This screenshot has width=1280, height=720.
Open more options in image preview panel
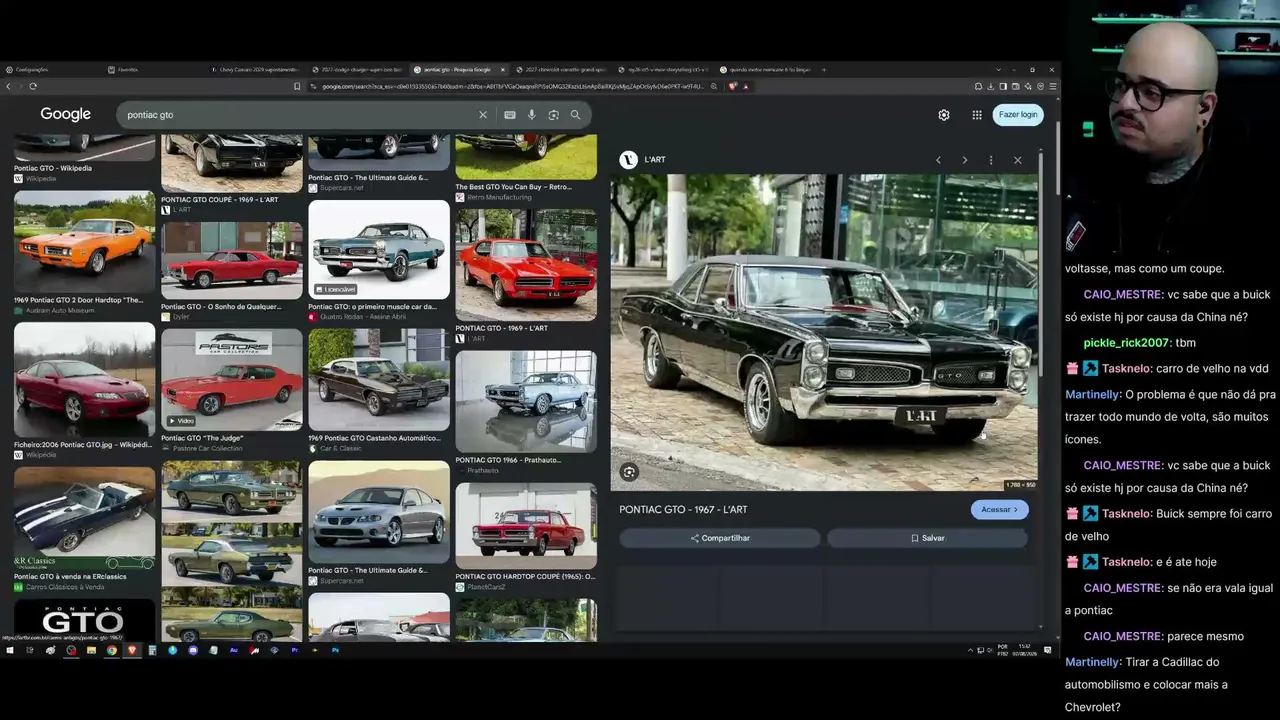[x=991, y=160]
